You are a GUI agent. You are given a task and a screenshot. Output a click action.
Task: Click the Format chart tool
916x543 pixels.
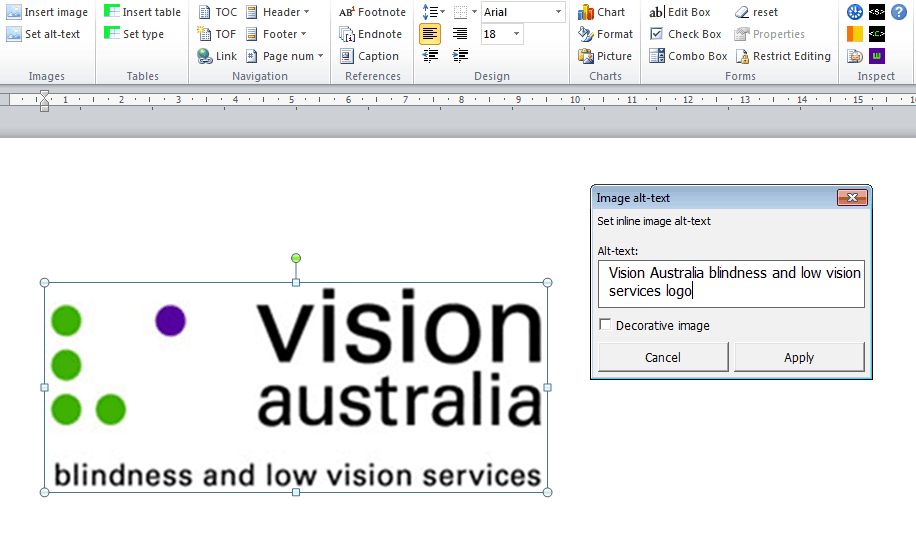click(x=605, y=34)
